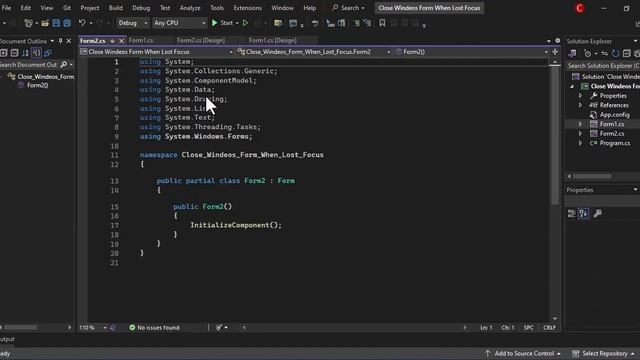Image resolution: width=640 pixels, height=360 pixels.
Task: Click the Search Solution Explorer input field
Action: 602,66
